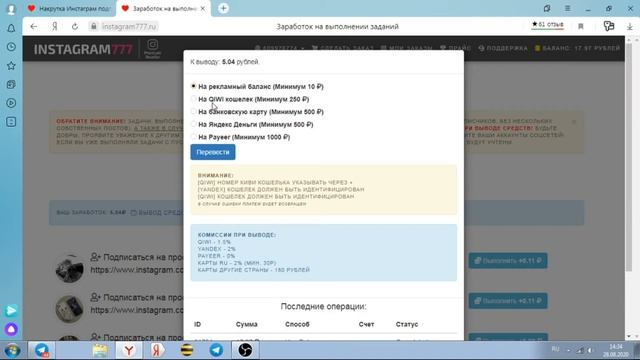Open Yandex browser Y taskbar icon
The width and height of the screenshot is (640, 360).
click(129, 350)
